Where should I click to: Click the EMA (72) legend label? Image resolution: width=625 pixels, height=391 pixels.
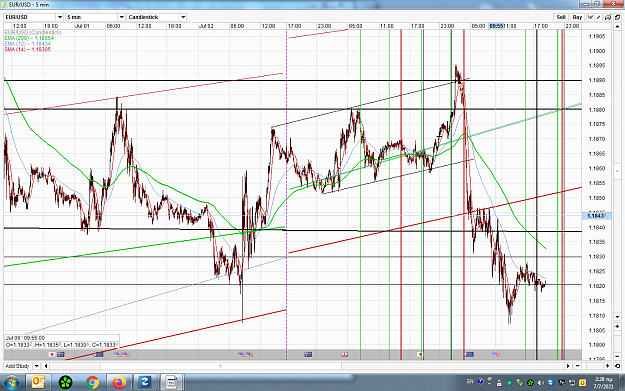[28, 44]
